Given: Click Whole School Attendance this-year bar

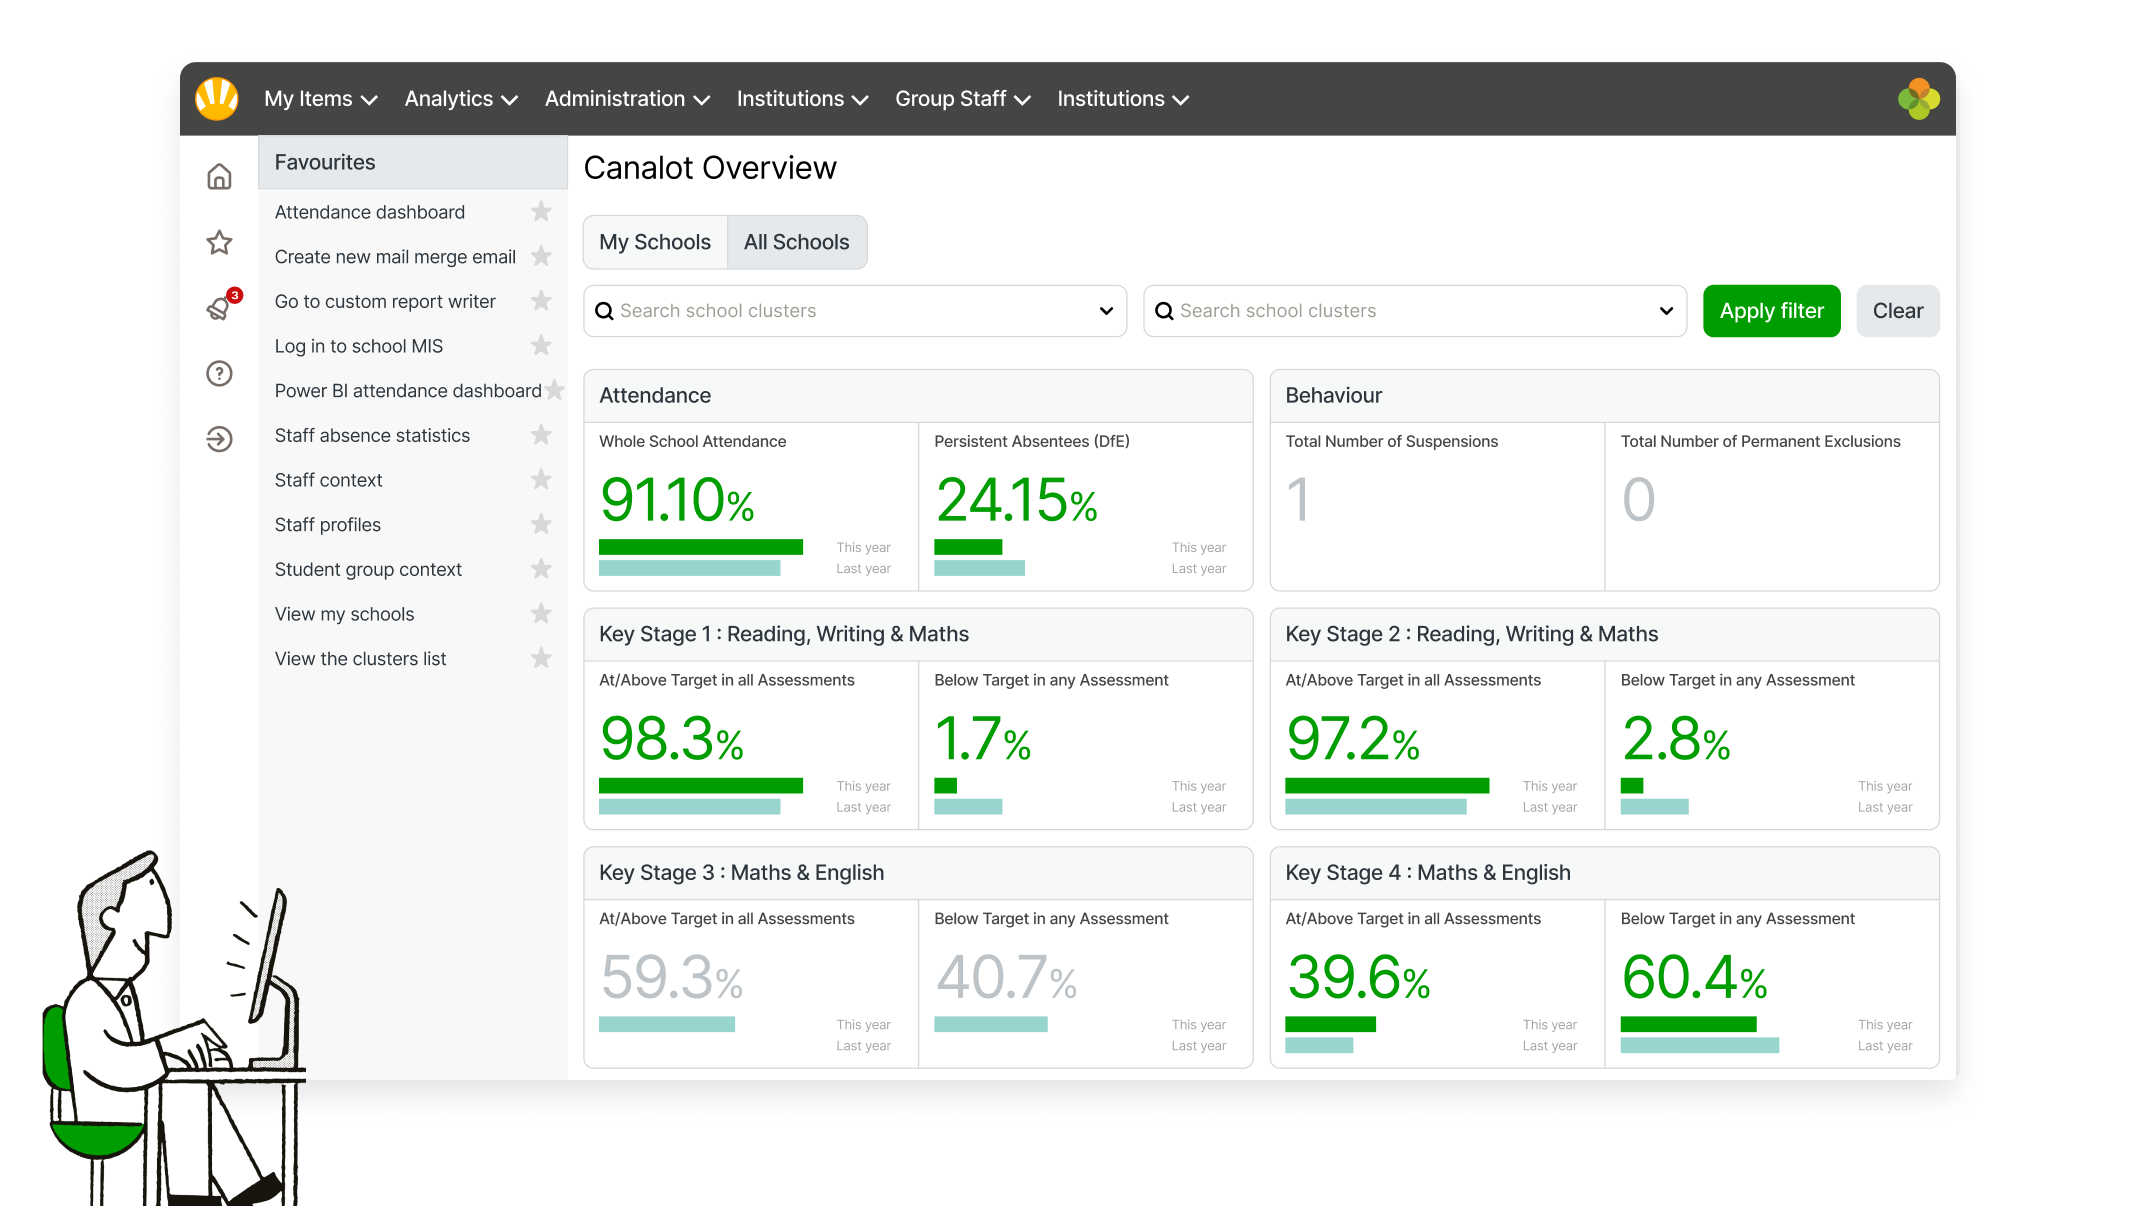Looking at the screenshot, I should (x=700, y=547).
